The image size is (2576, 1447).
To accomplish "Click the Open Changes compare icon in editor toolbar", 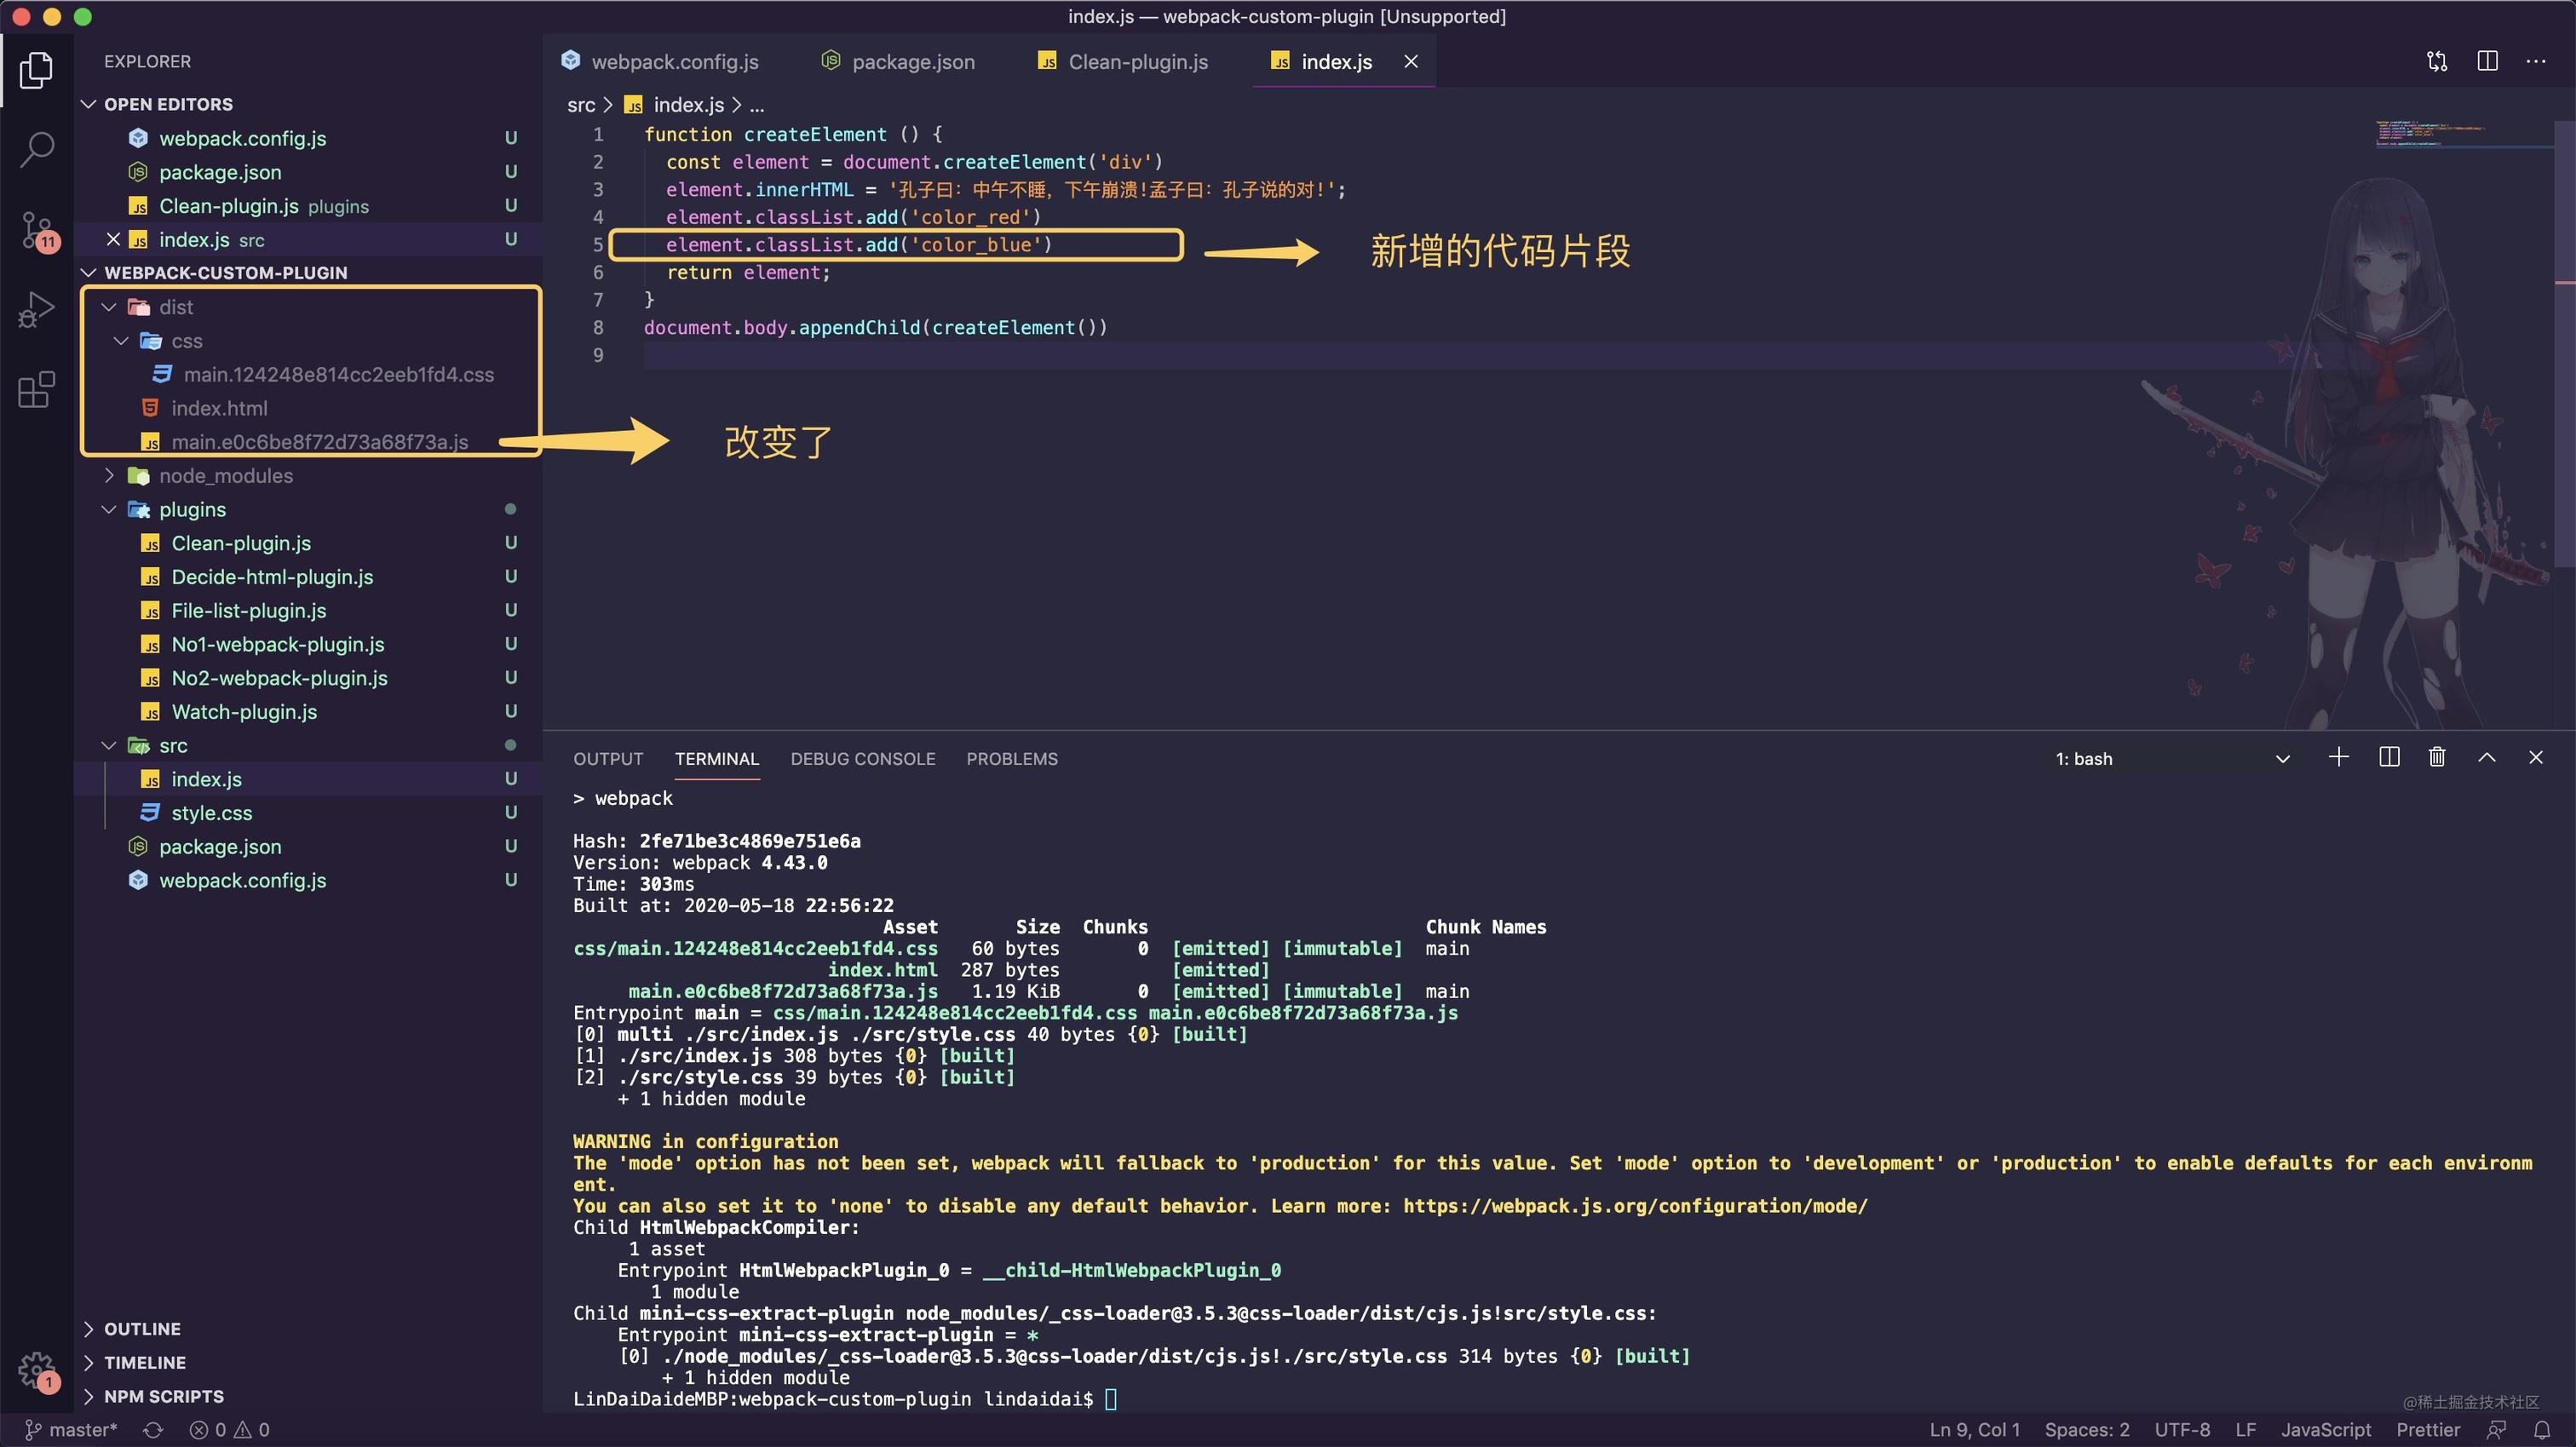I will 2437,61.
